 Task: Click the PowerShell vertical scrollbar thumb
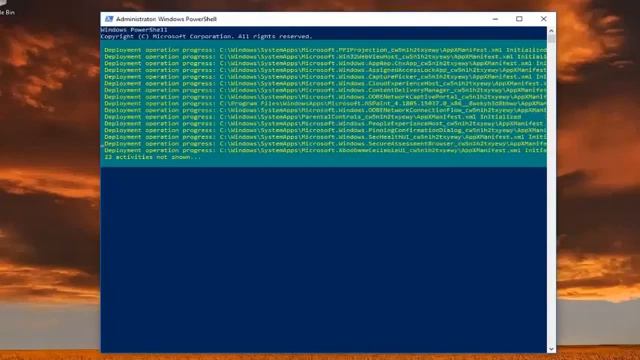point(551,39)
